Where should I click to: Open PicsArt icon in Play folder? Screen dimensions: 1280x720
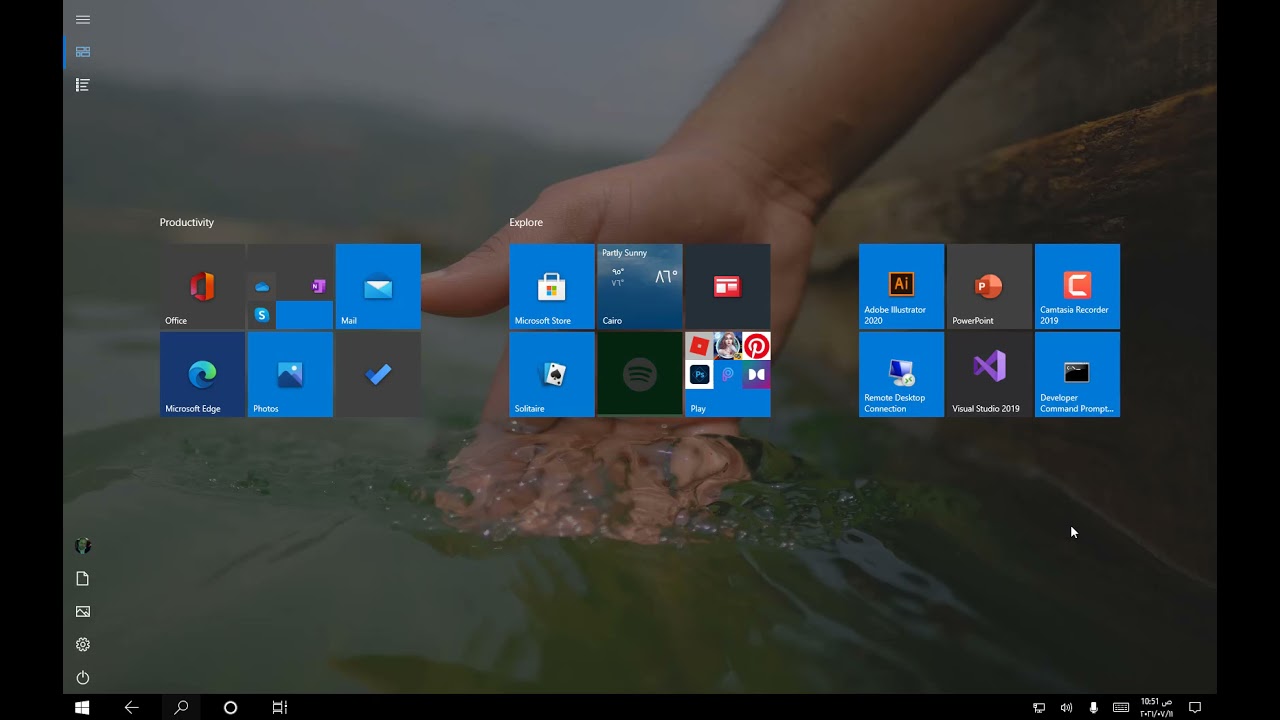pyautogui.click(x=728, y=375)
